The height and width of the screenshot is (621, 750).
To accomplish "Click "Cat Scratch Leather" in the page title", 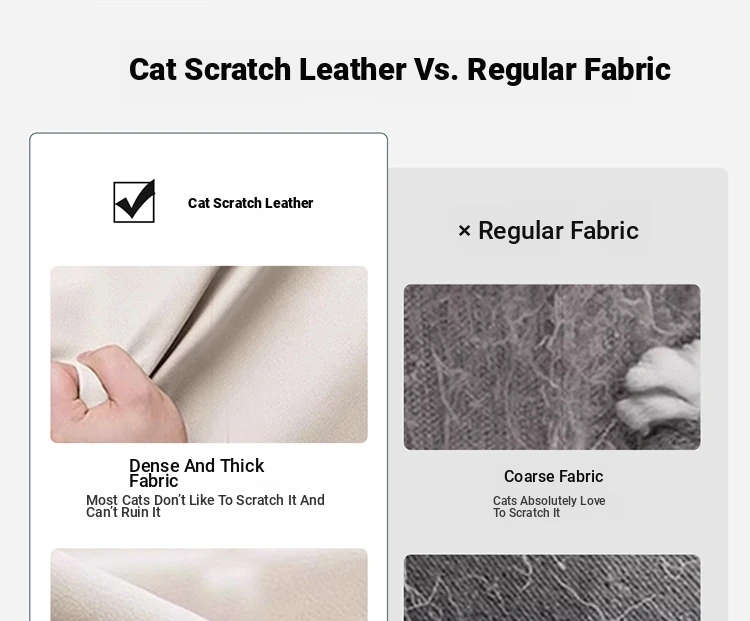I will coord(268,69).
